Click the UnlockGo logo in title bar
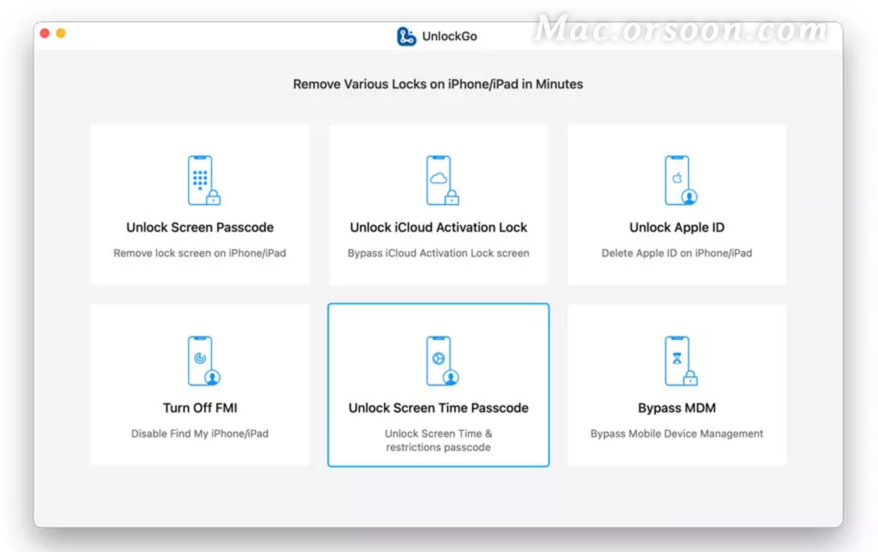 (x=406, y=36)
